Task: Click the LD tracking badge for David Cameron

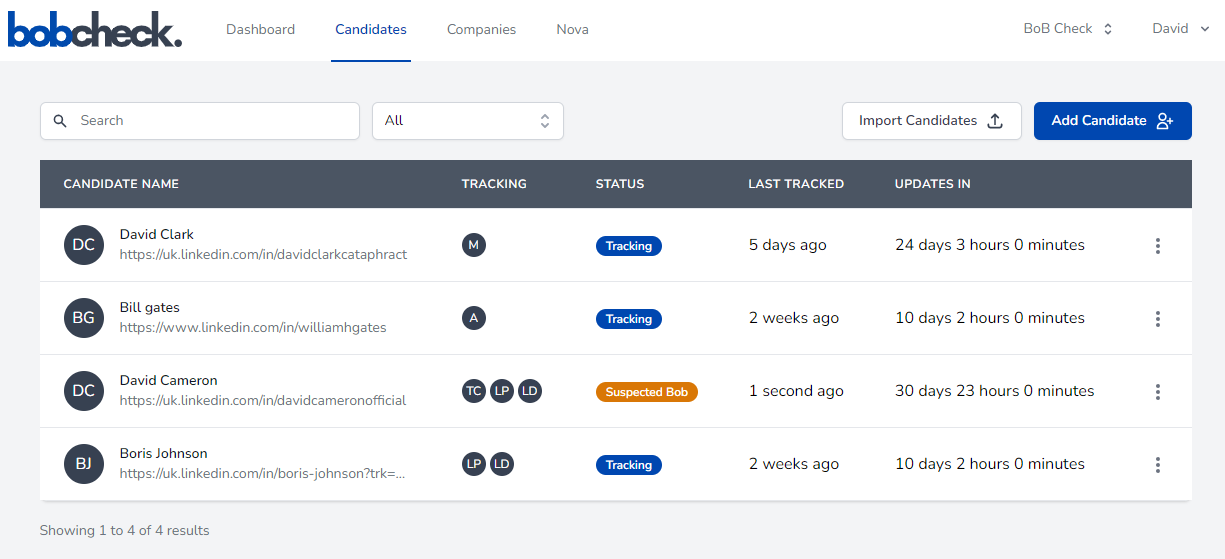Action: (x=530, y=391)
